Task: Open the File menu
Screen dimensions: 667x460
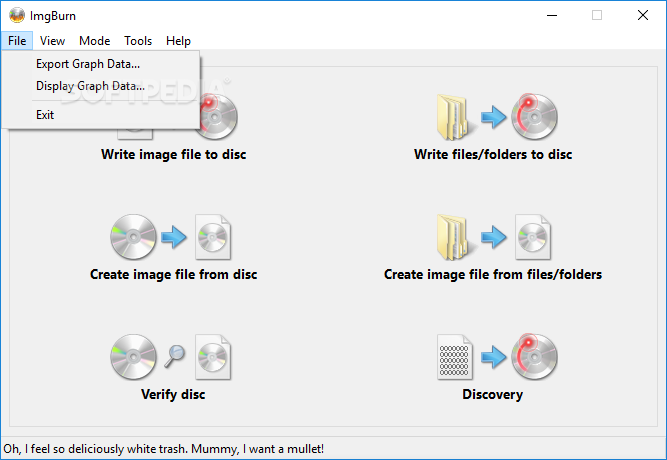Action: click(x=17, y=41)
